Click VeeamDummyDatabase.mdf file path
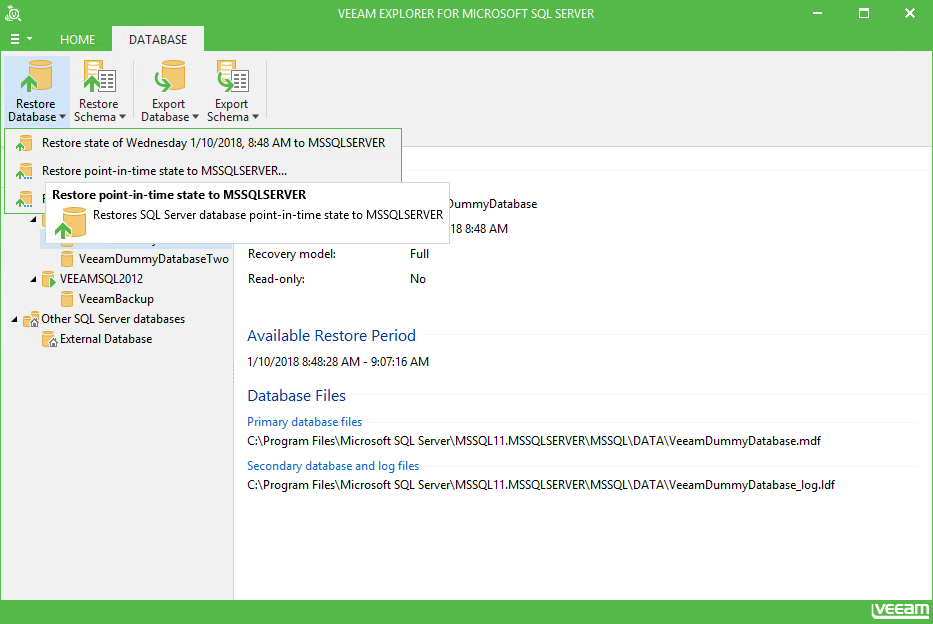 tap(534, 441)
